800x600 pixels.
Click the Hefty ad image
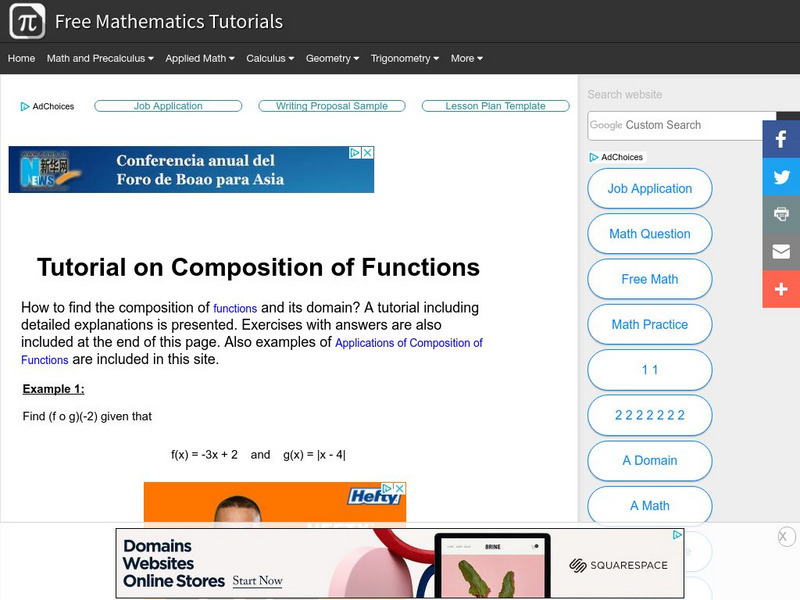pyautogui.click(x=274, y=503)
